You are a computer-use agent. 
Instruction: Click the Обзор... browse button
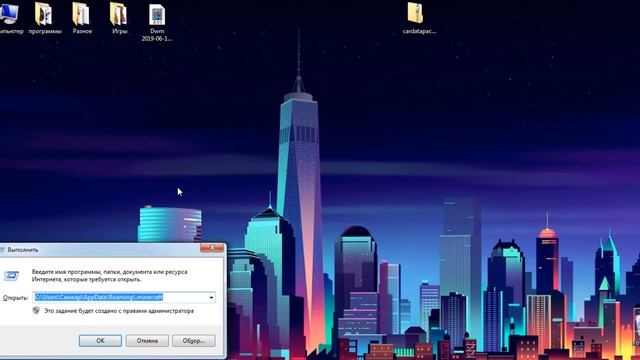click(193, 340)
